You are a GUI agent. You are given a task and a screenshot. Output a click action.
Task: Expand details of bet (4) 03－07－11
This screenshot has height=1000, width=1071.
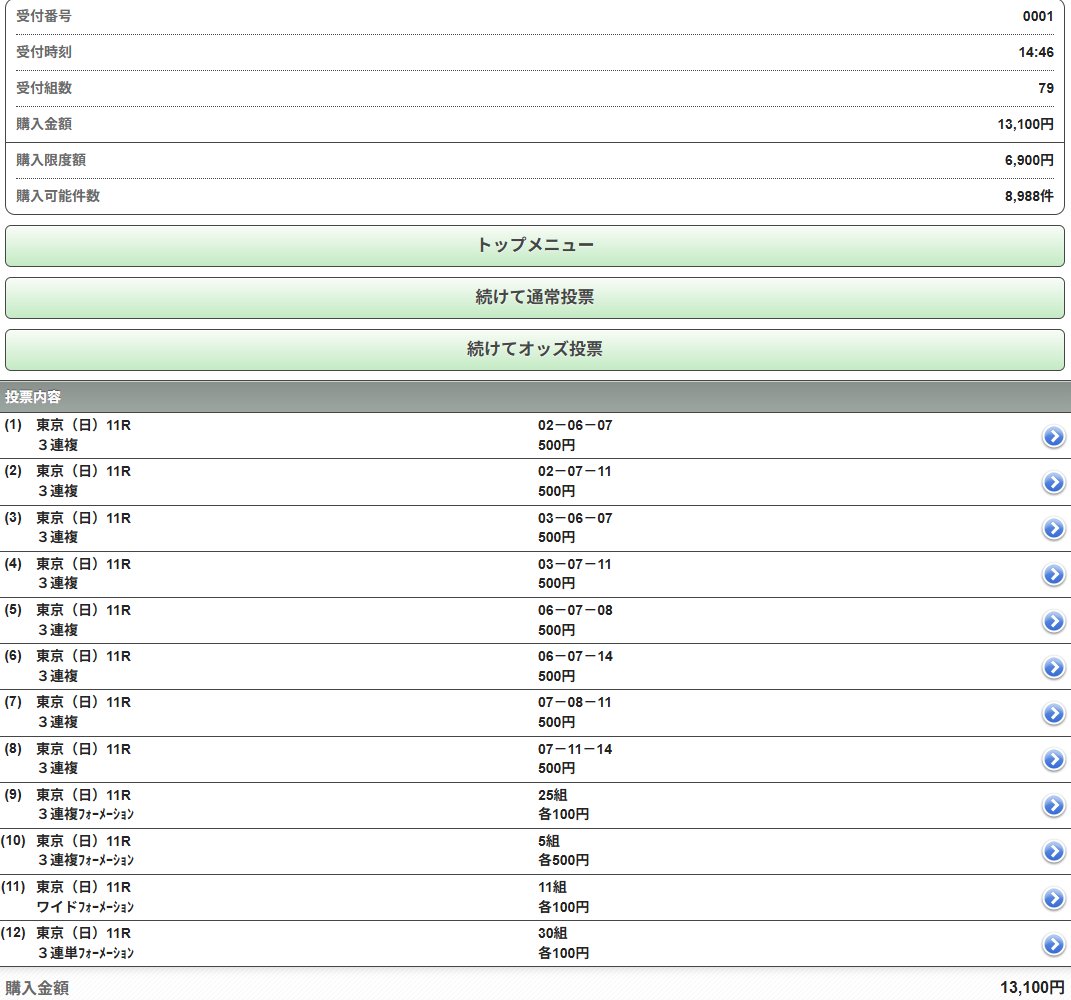click(x=1052, y=575)
